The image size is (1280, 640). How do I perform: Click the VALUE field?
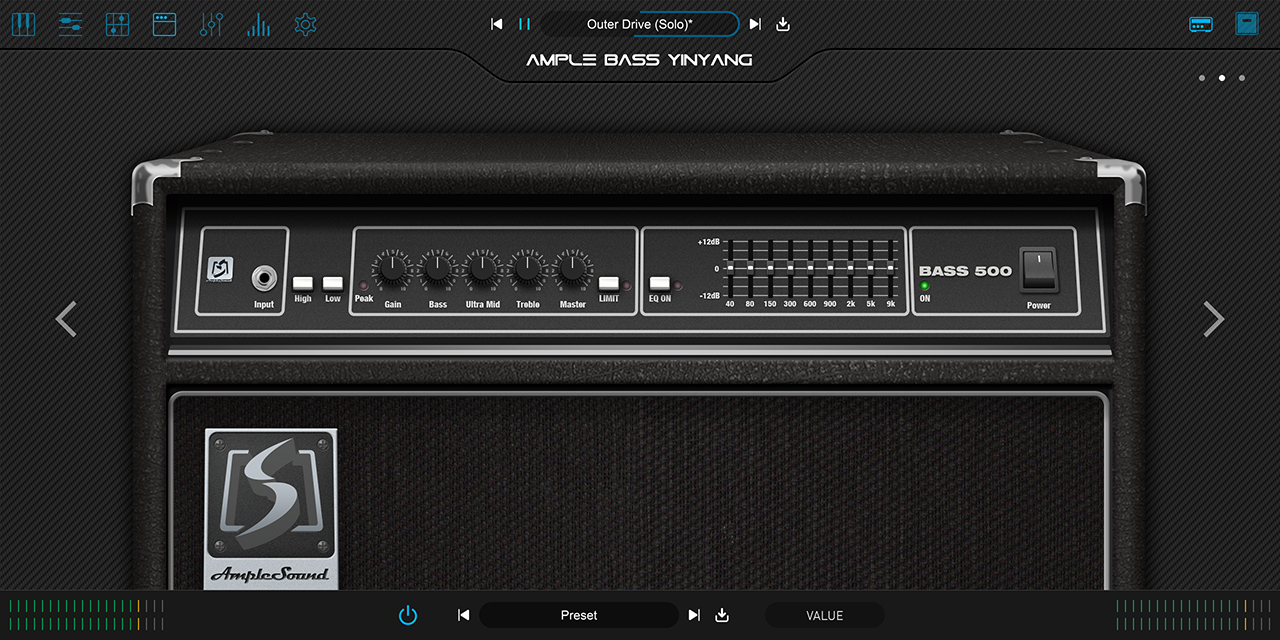point(825,615)
